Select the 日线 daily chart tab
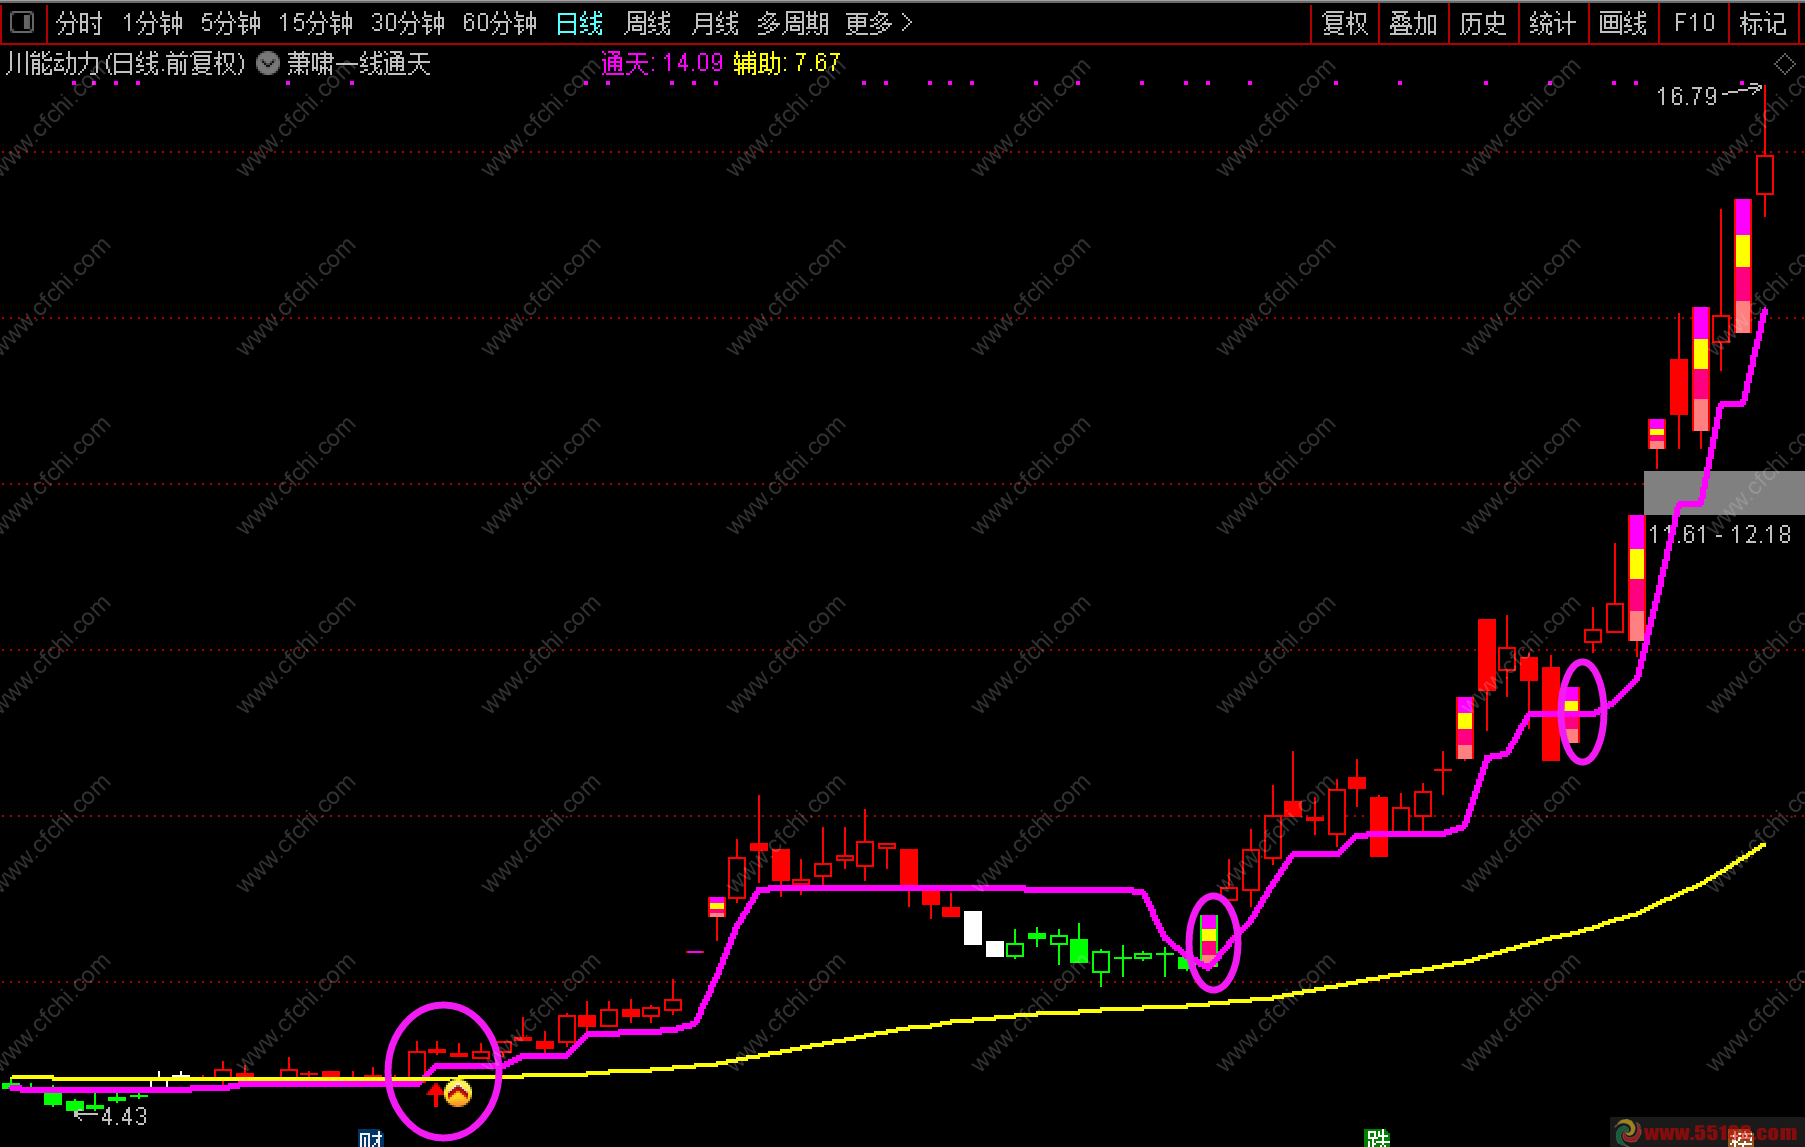The height and width of the screenshot is (1147, 1805). tap(579, 23)
